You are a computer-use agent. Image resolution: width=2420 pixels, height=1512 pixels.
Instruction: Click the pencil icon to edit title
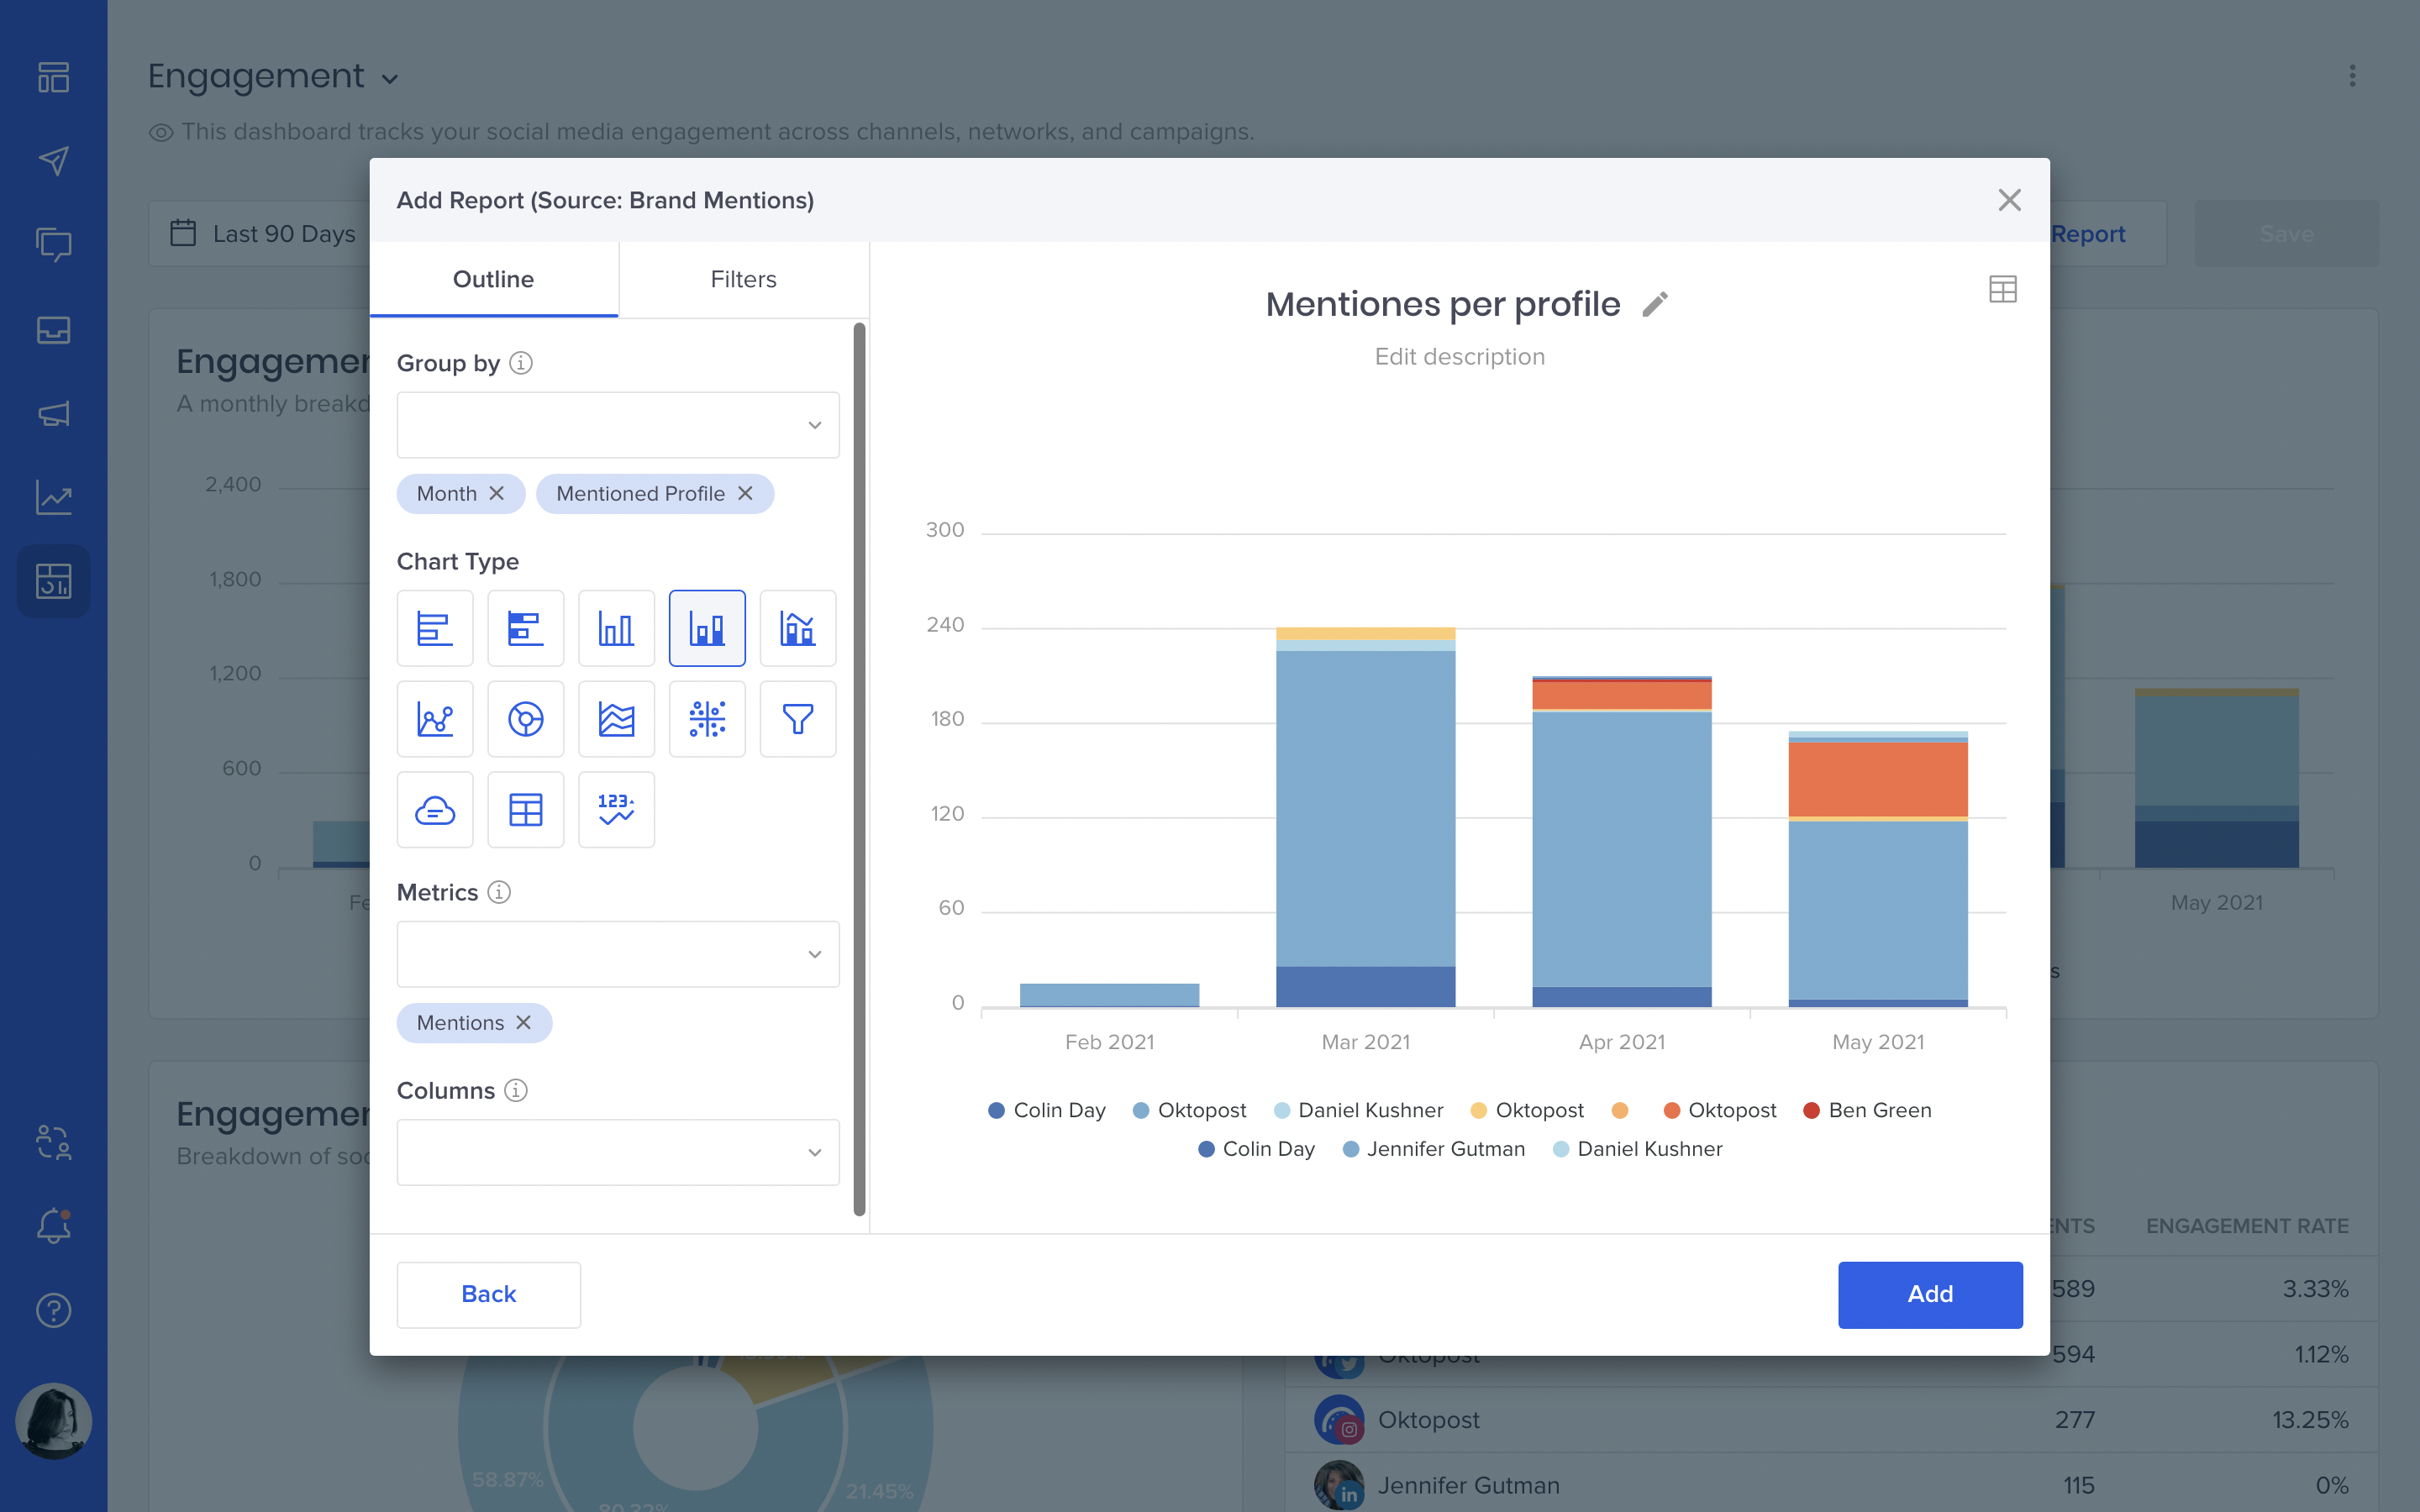[x=1655, y=304]
